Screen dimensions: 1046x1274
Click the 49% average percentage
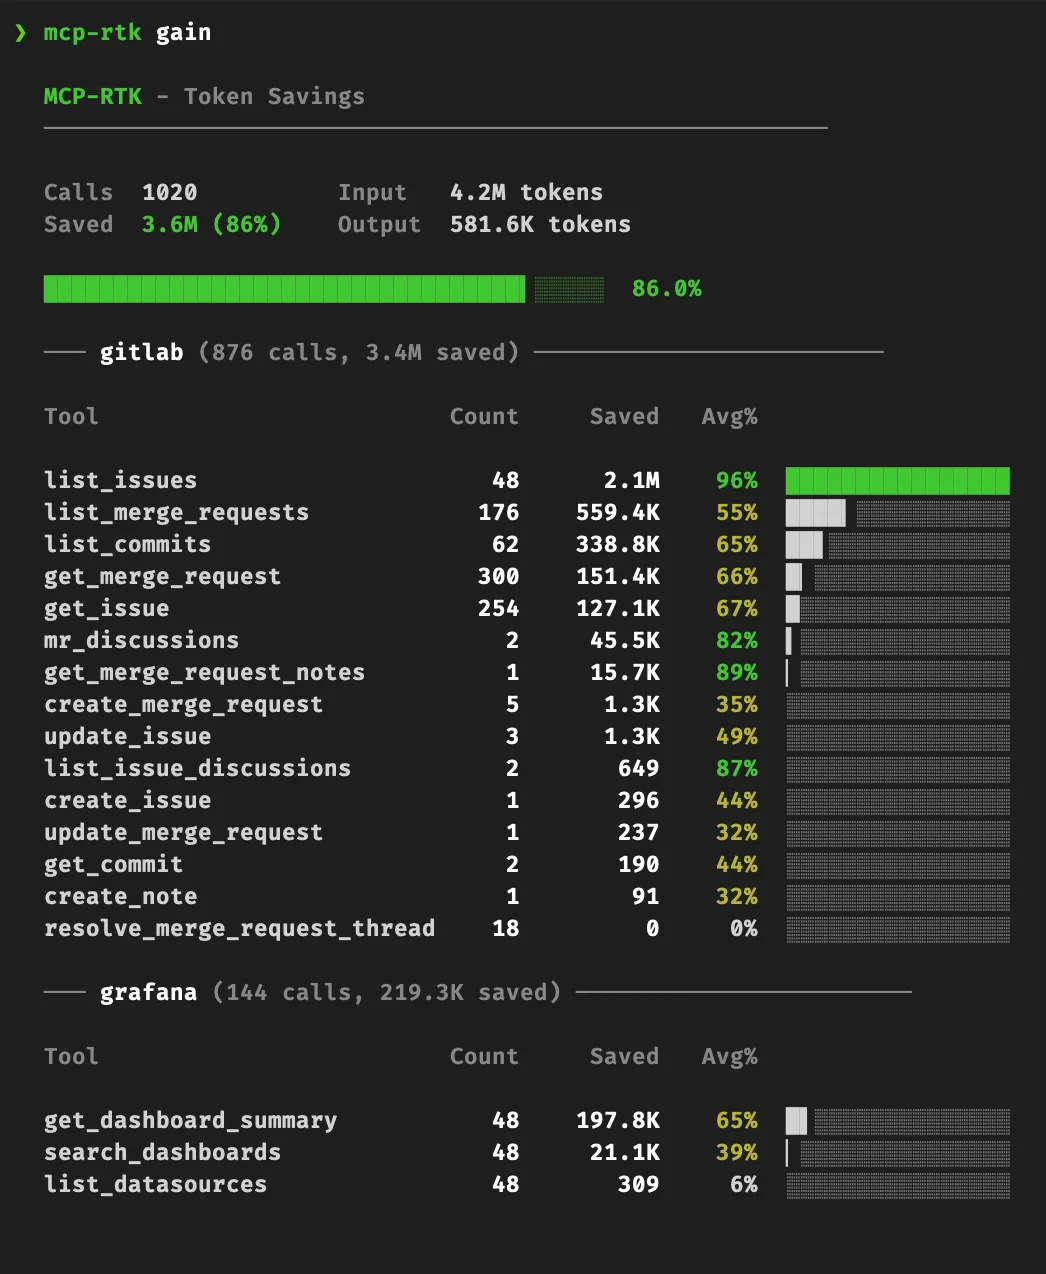click(x=737, y=736)
